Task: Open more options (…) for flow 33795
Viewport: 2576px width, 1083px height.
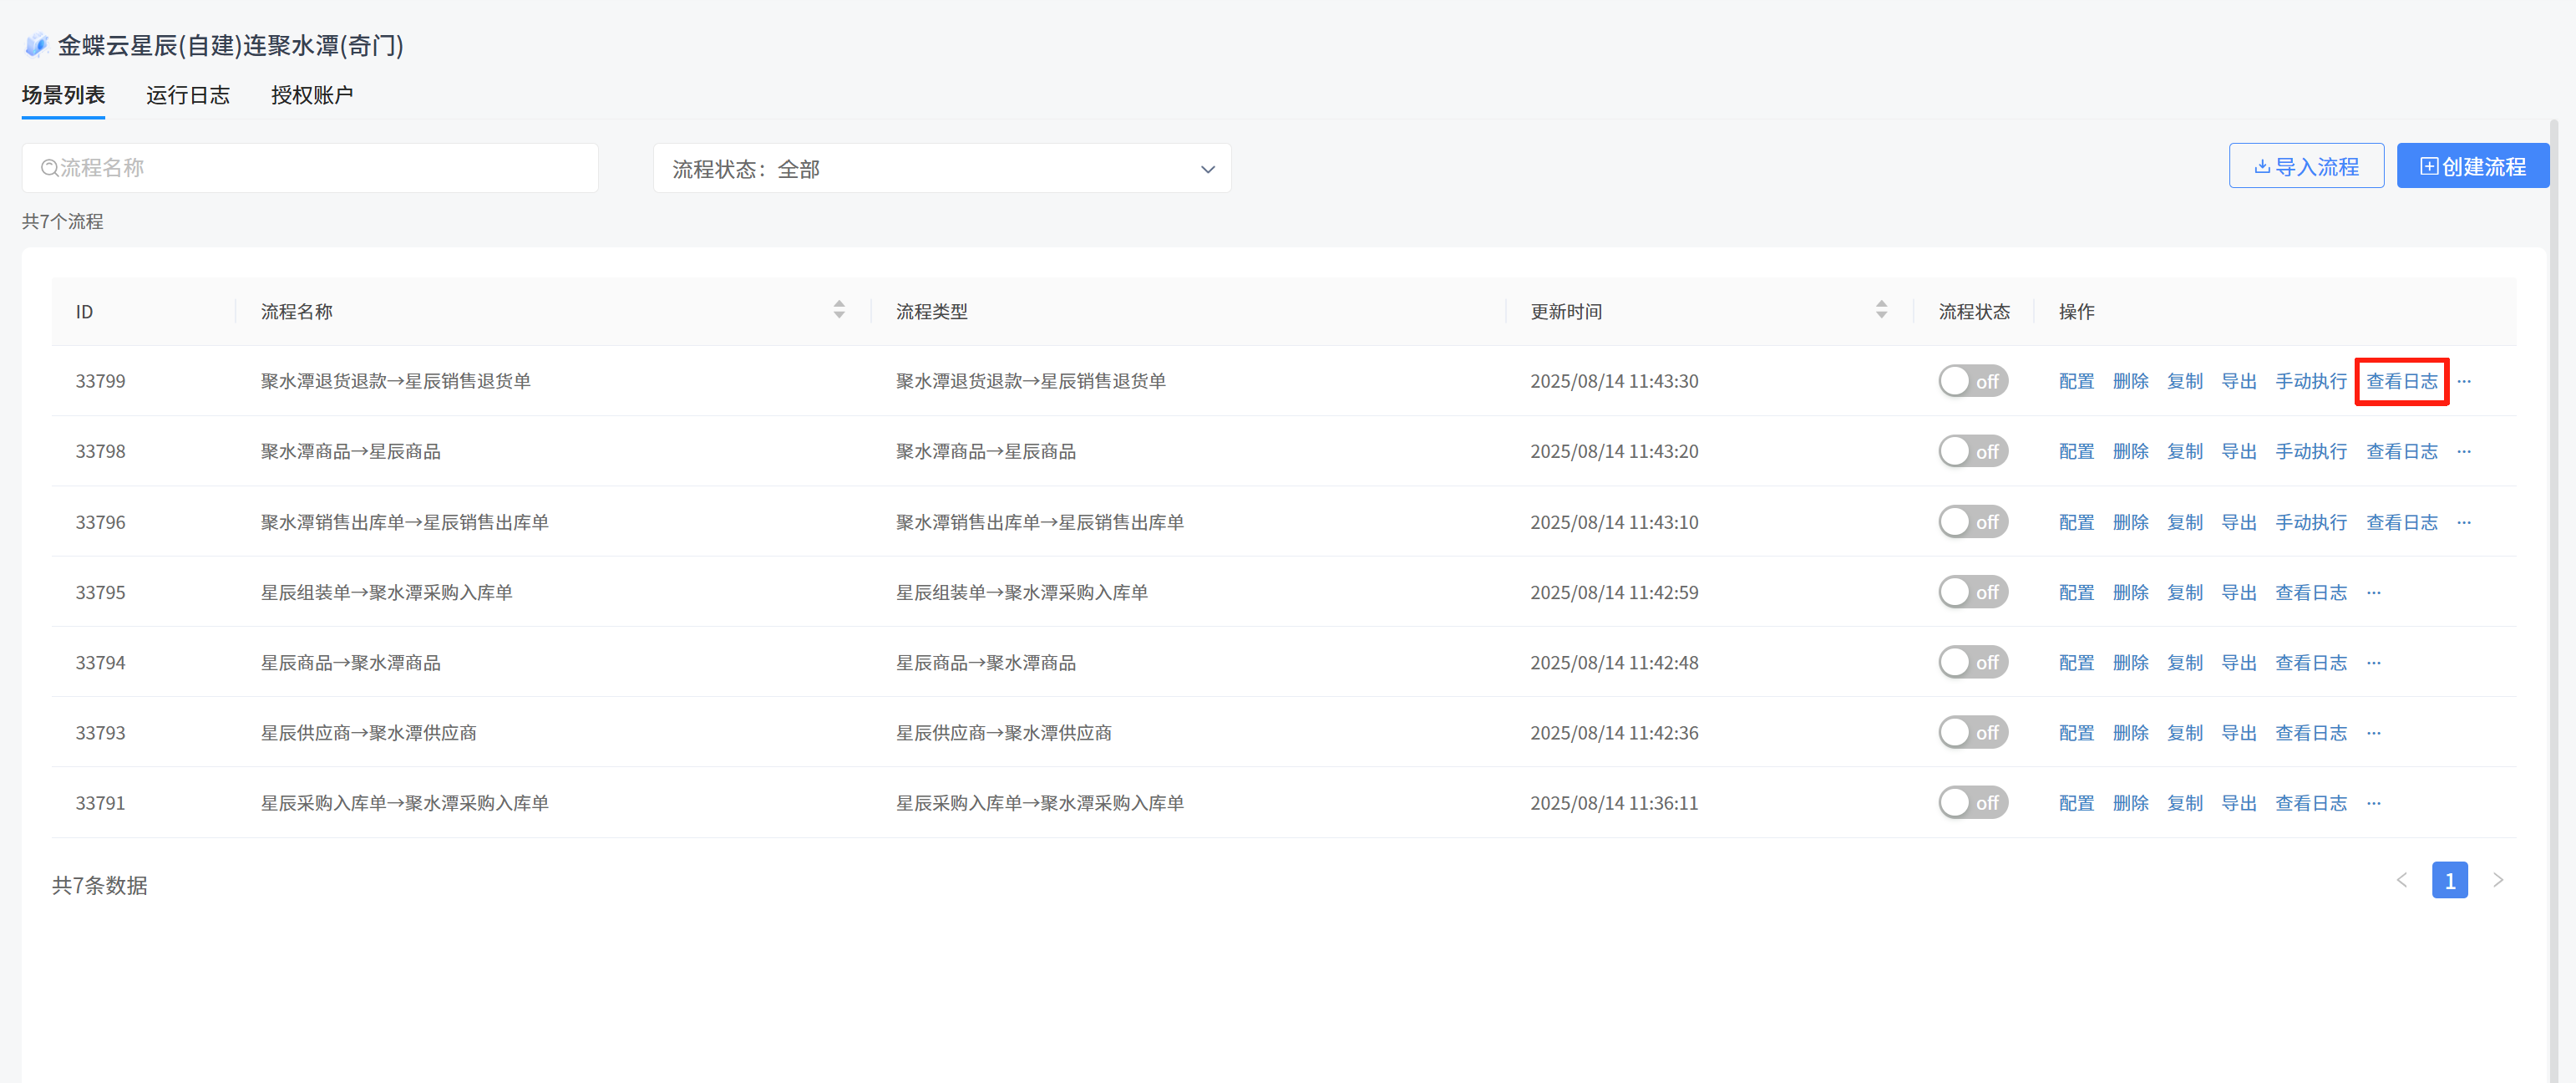Action: (x=2374, y=592)
